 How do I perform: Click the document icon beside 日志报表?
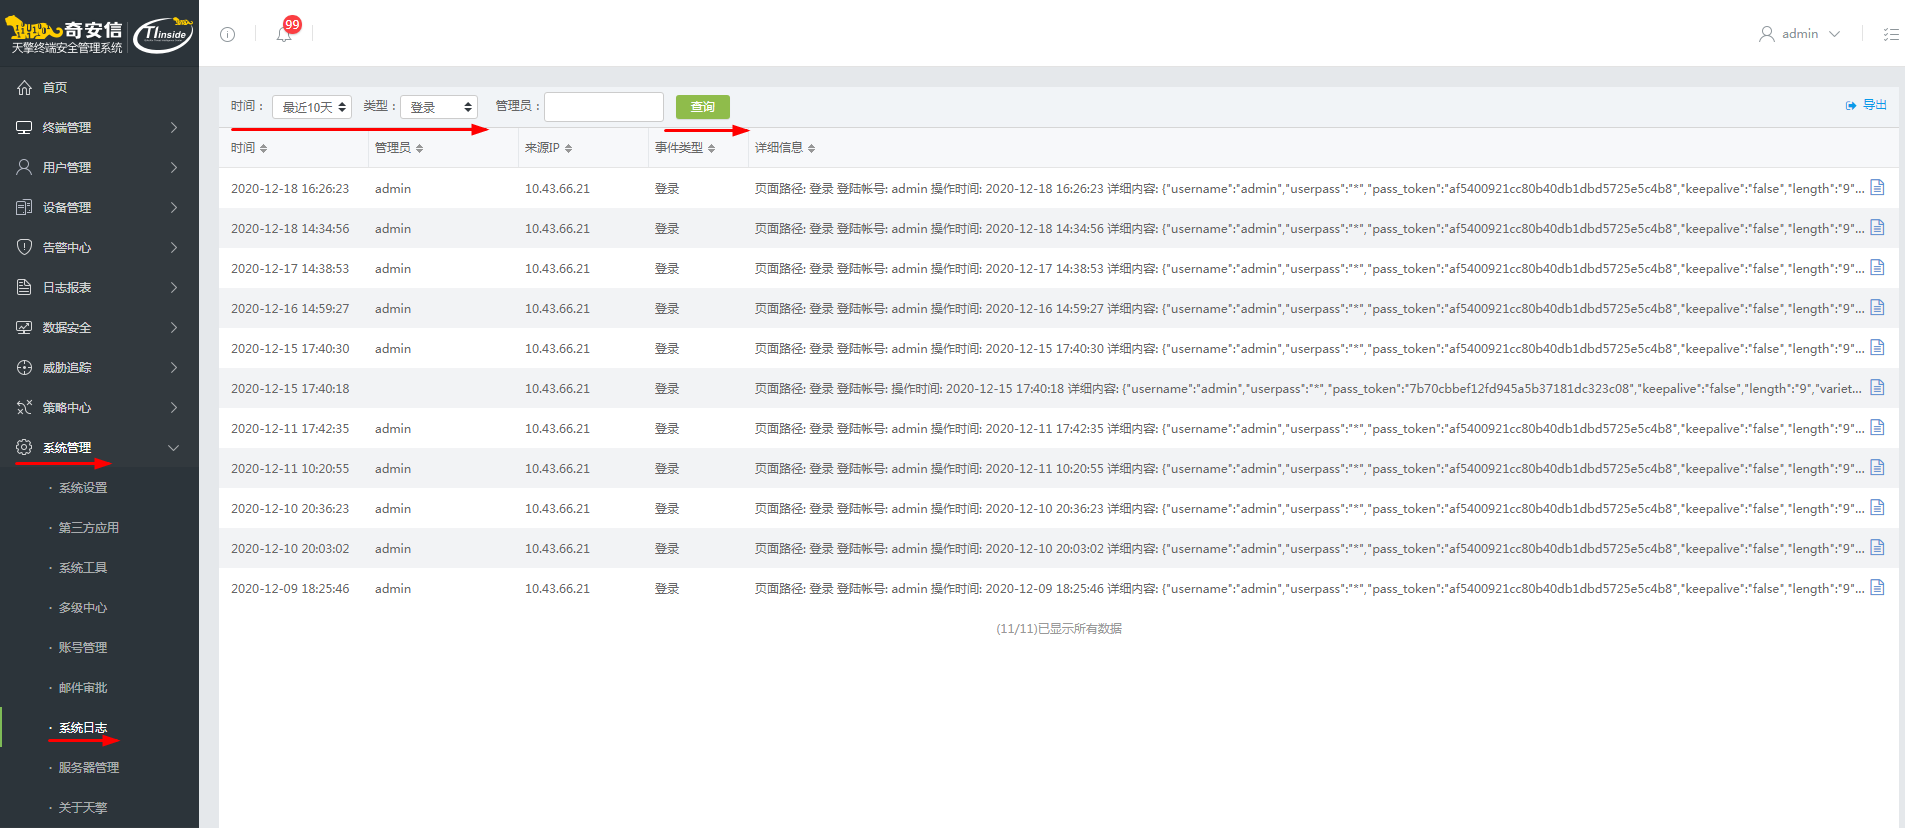tap(24, 288)
